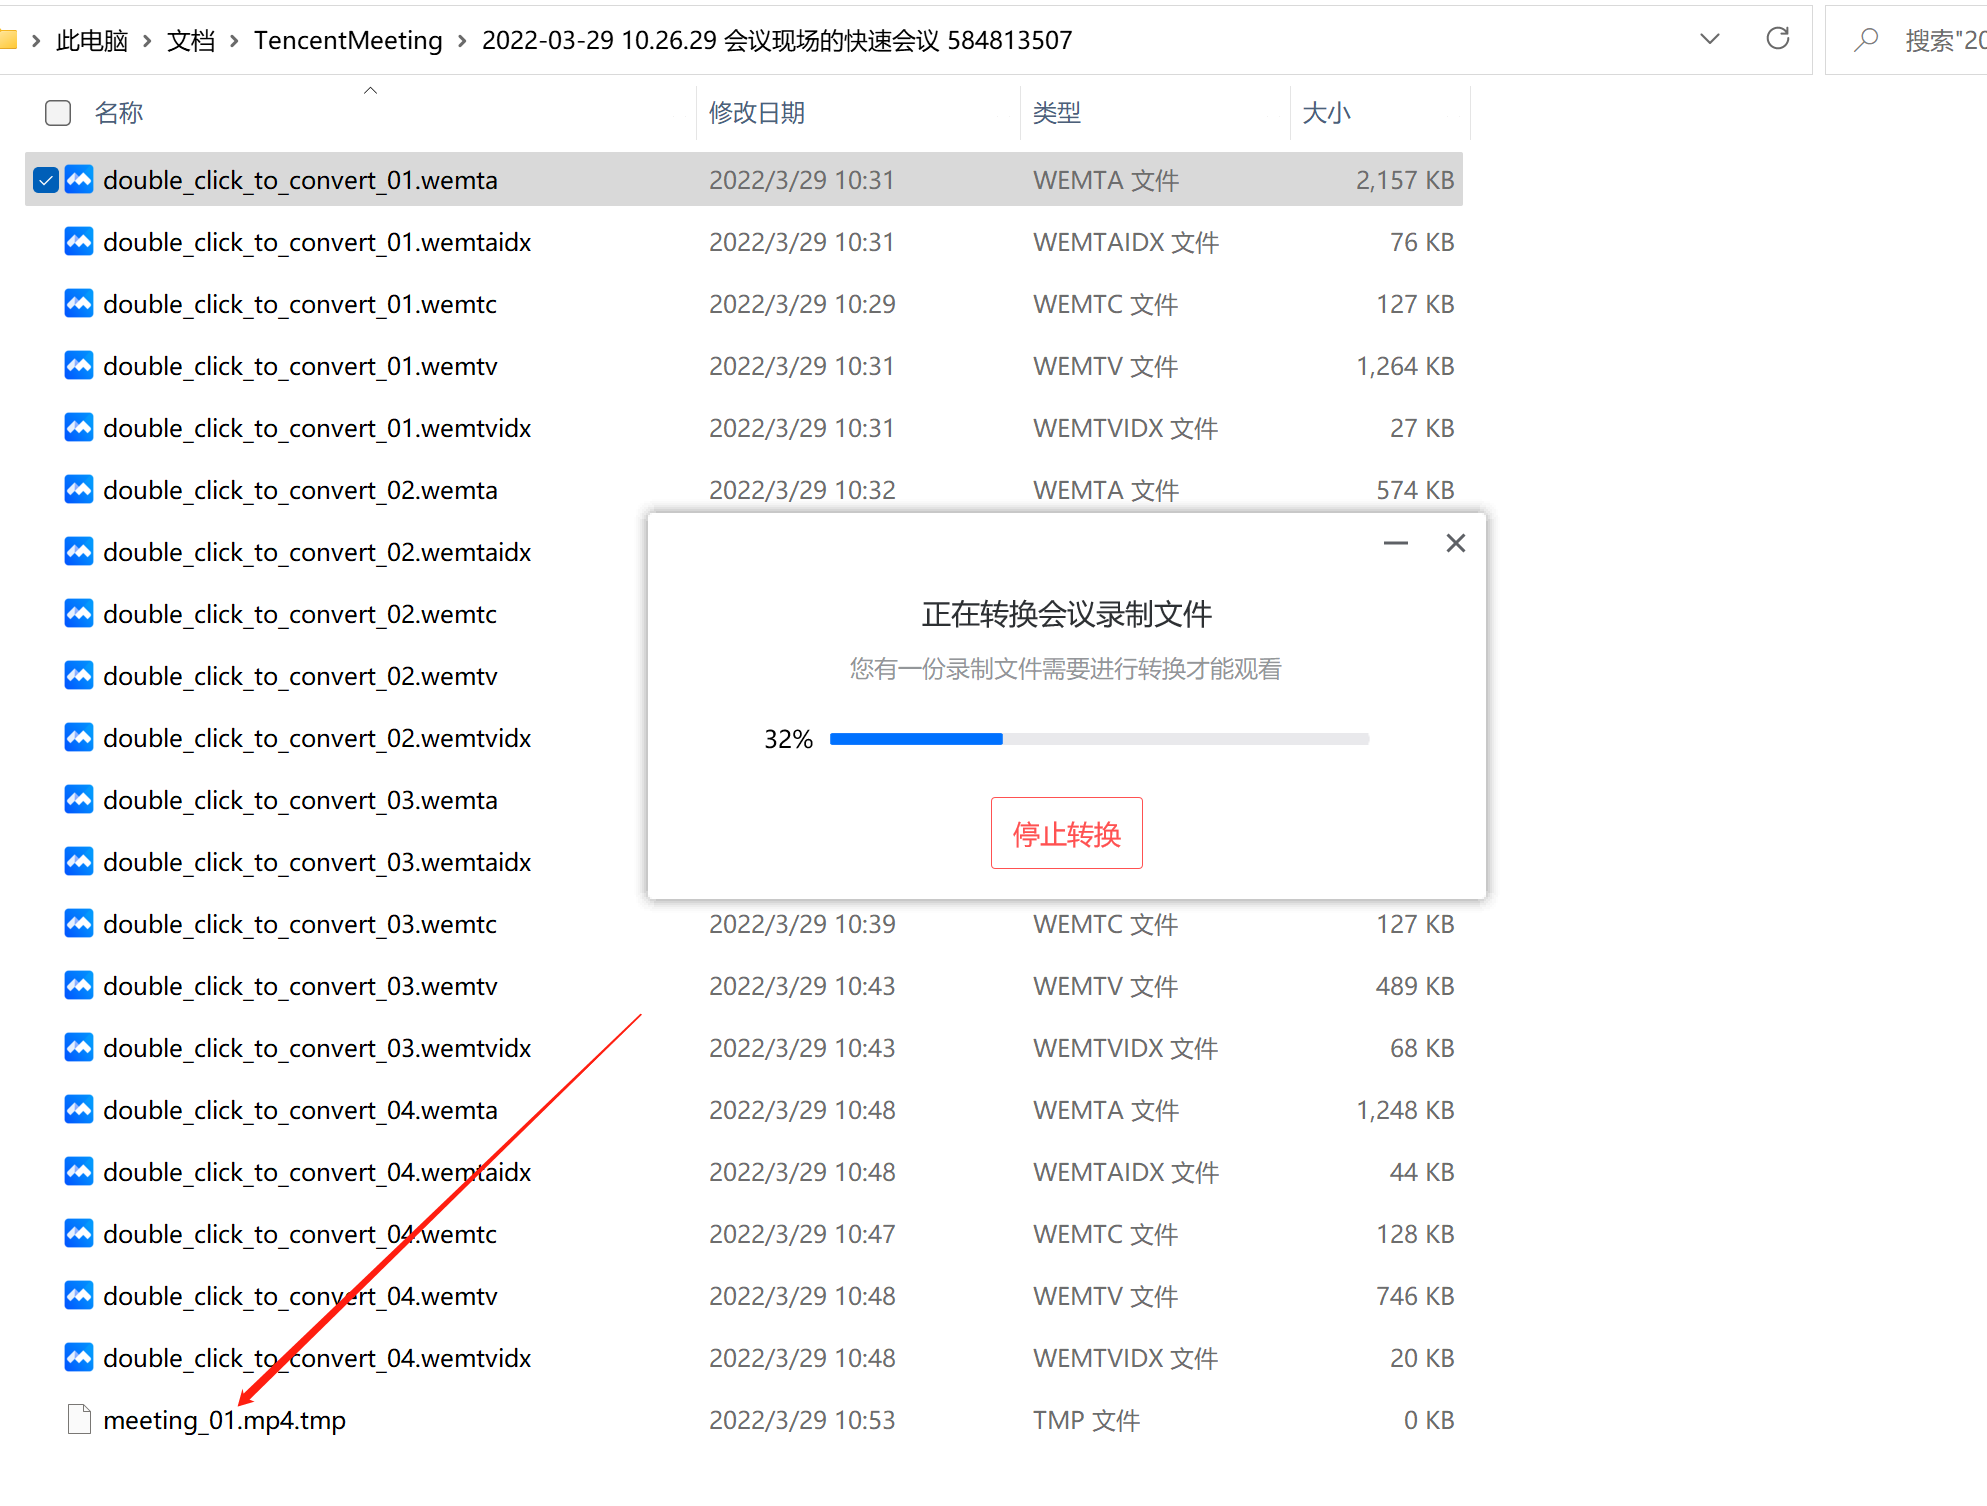
Task: Click the icon of double_click_to_convert_03.wemtc
Action: (79, 924)
